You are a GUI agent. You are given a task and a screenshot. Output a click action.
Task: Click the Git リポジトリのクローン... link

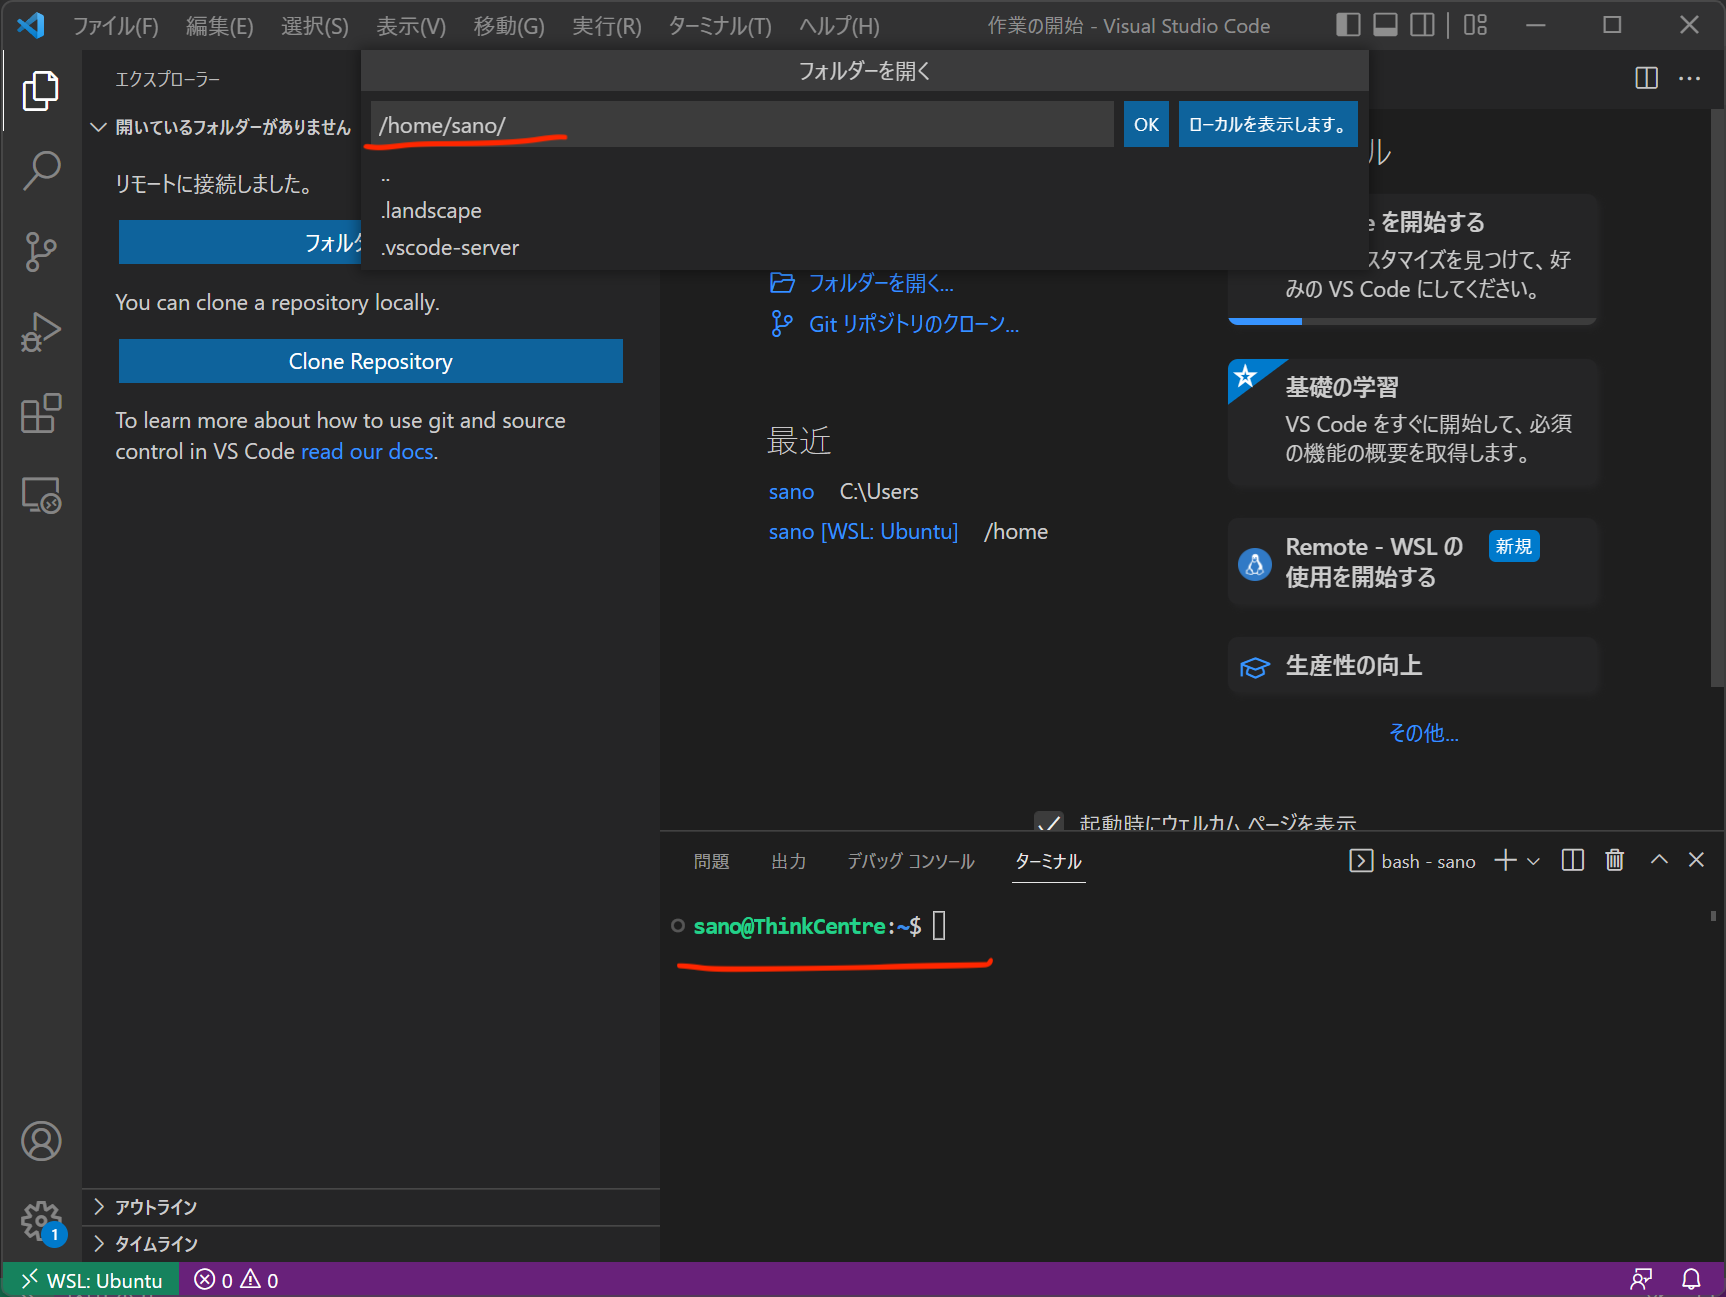(x=895, y=324)
